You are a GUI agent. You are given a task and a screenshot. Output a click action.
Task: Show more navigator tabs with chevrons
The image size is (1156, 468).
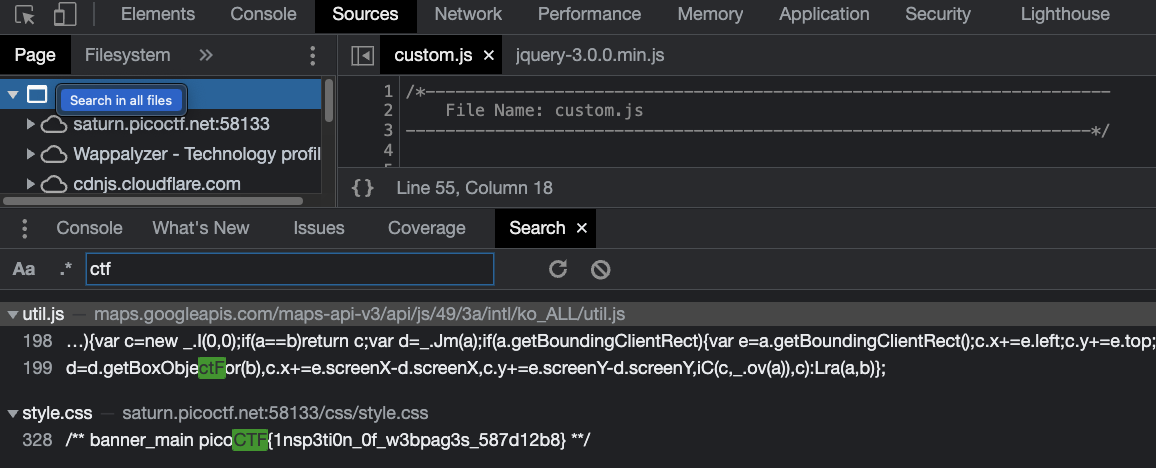point(206,56)
